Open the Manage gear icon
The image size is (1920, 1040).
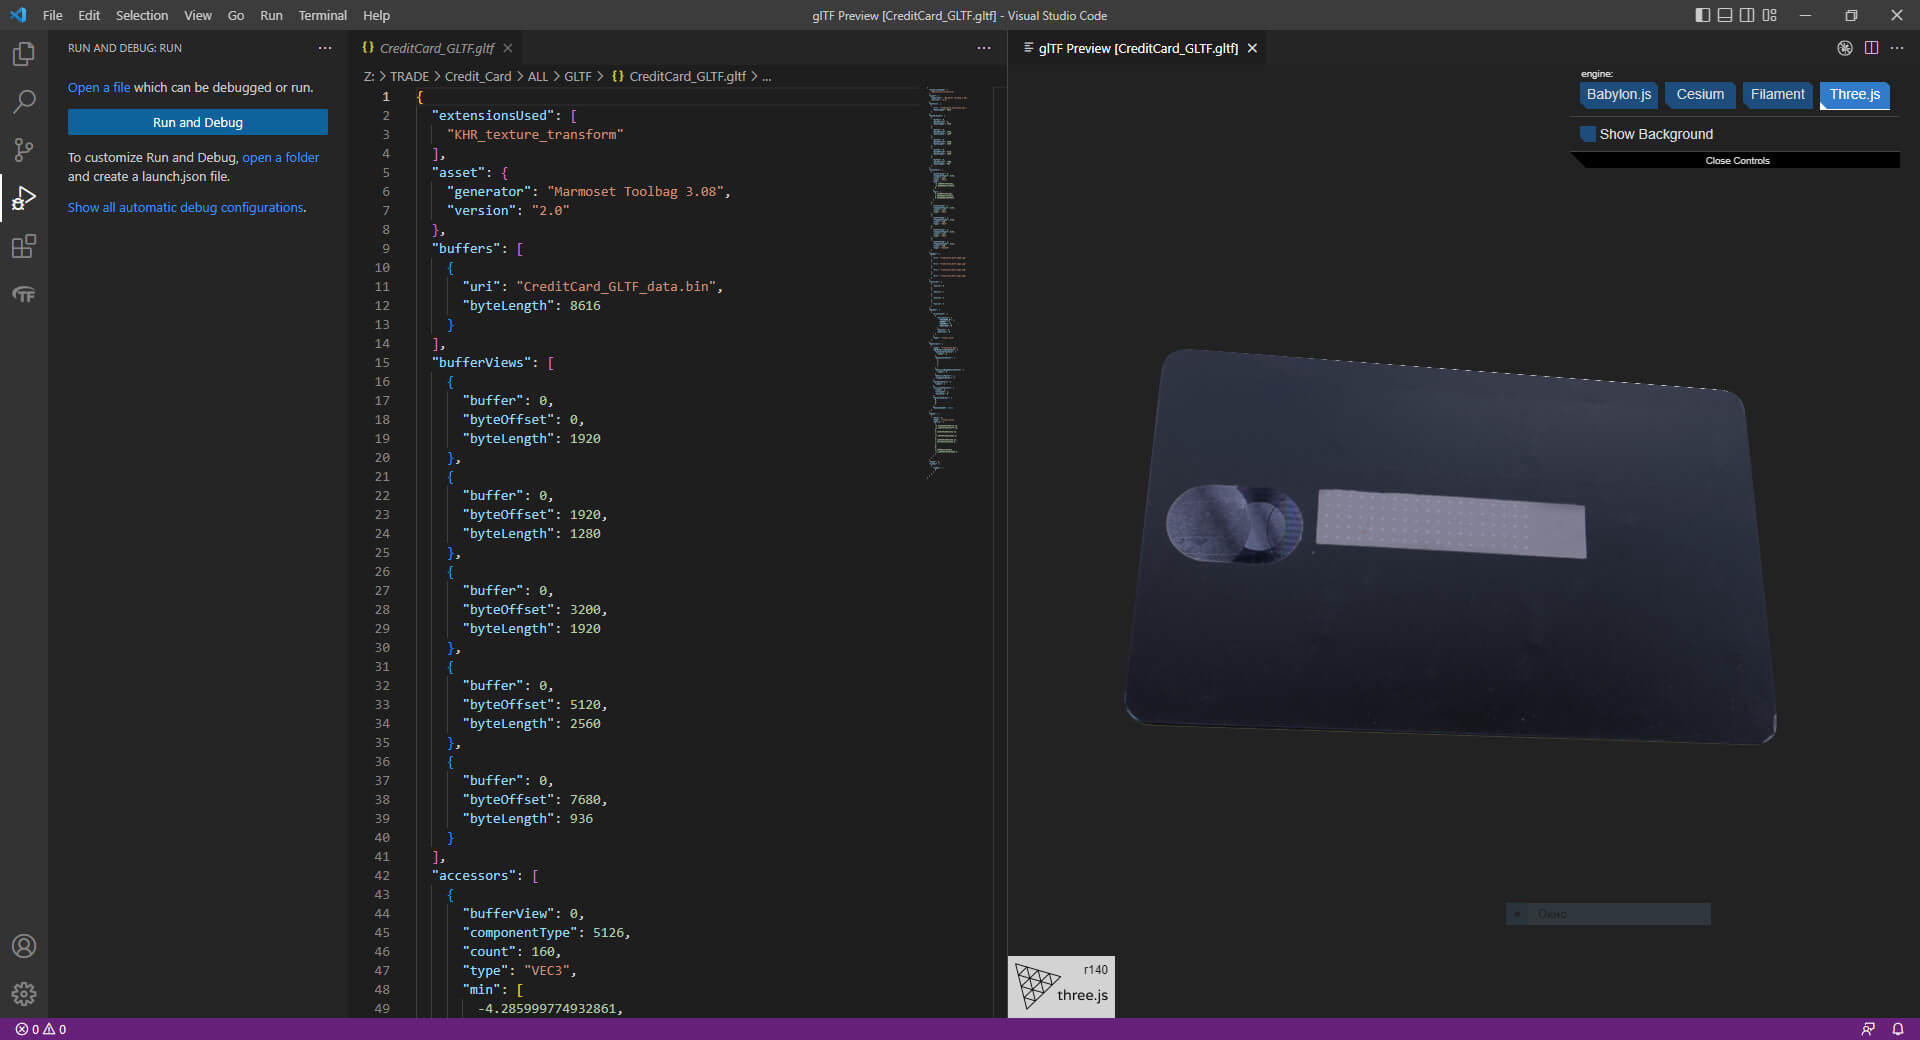coord(24,994)
